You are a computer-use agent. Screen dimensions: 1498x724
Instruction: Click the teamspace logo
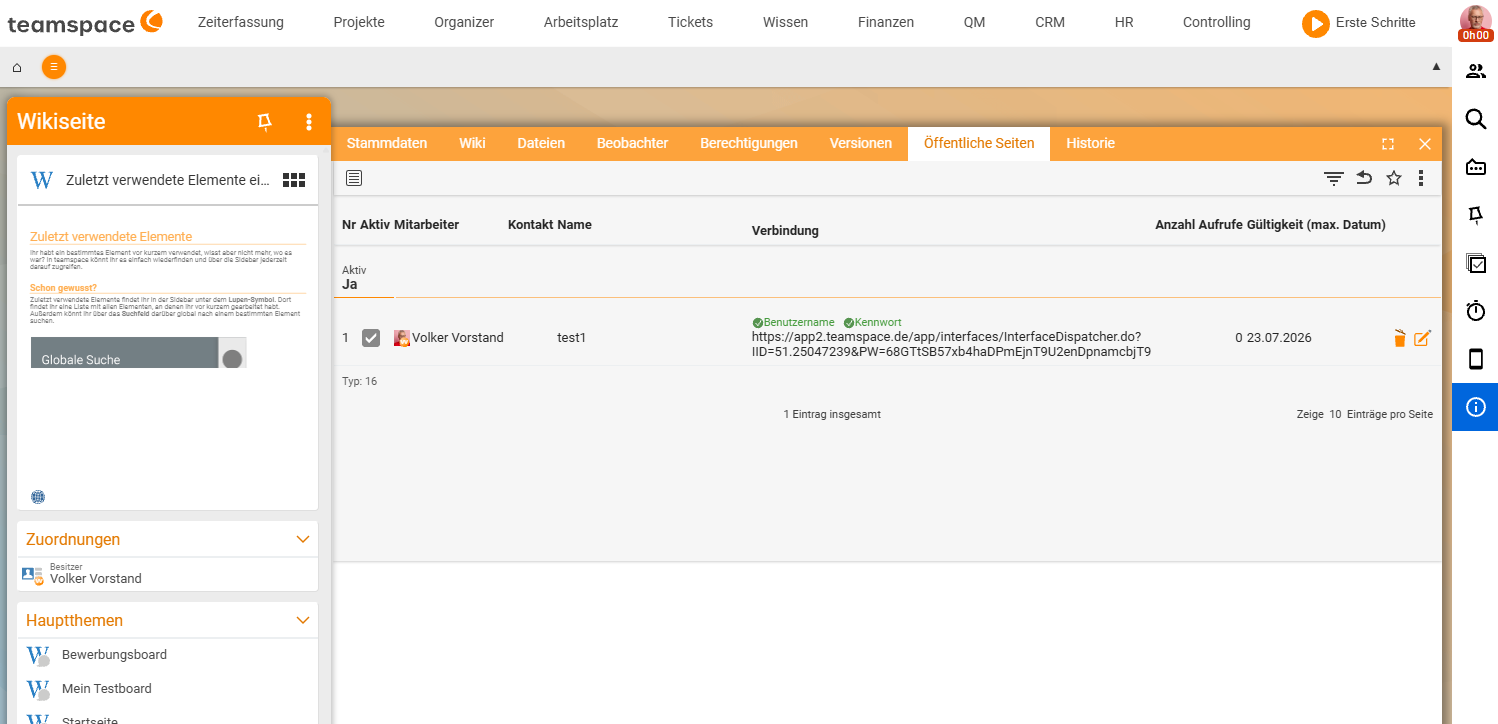84,22
